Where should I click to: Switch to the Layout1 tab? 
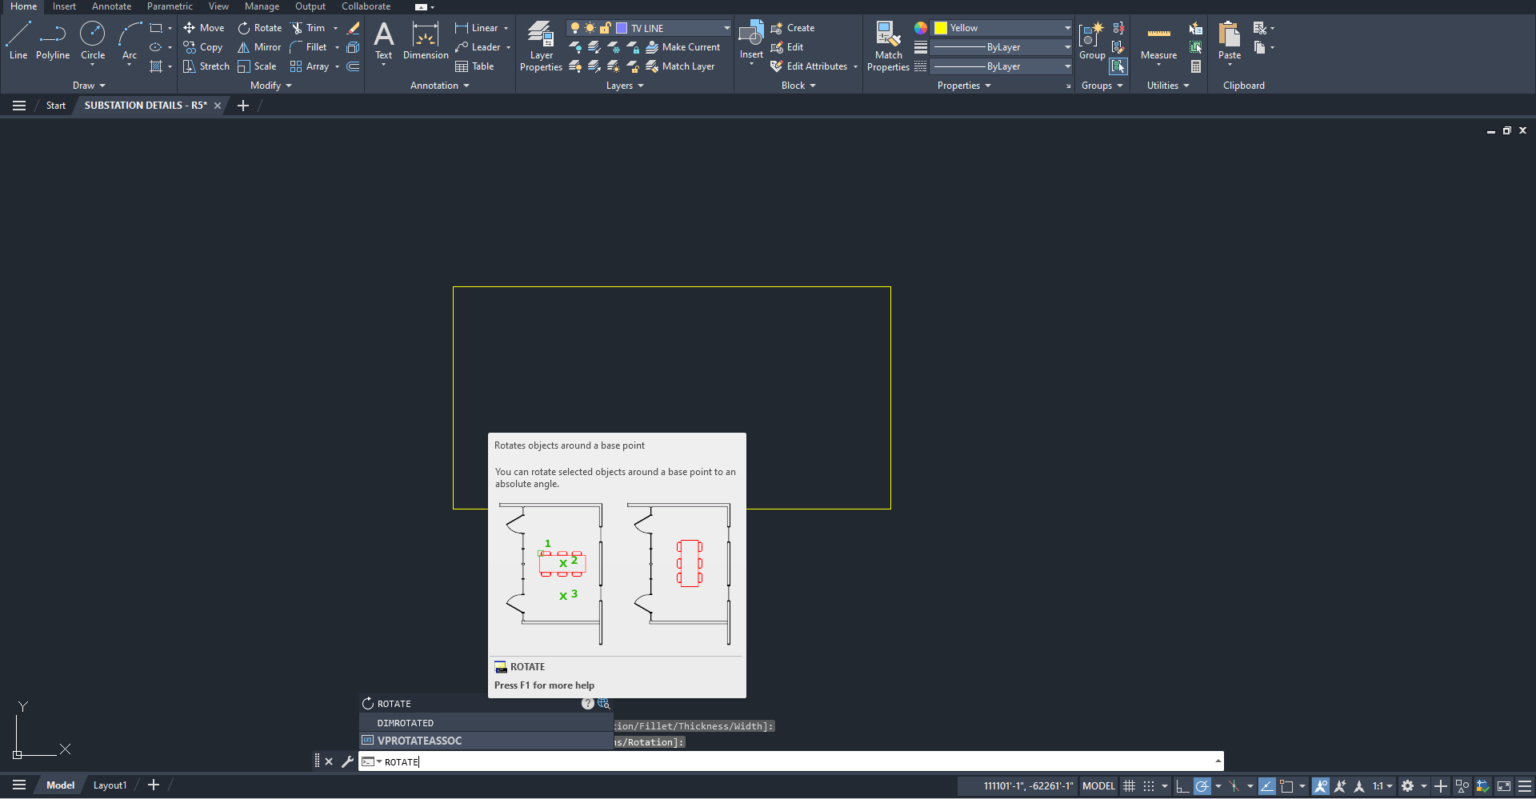click(x=109, y=785)
